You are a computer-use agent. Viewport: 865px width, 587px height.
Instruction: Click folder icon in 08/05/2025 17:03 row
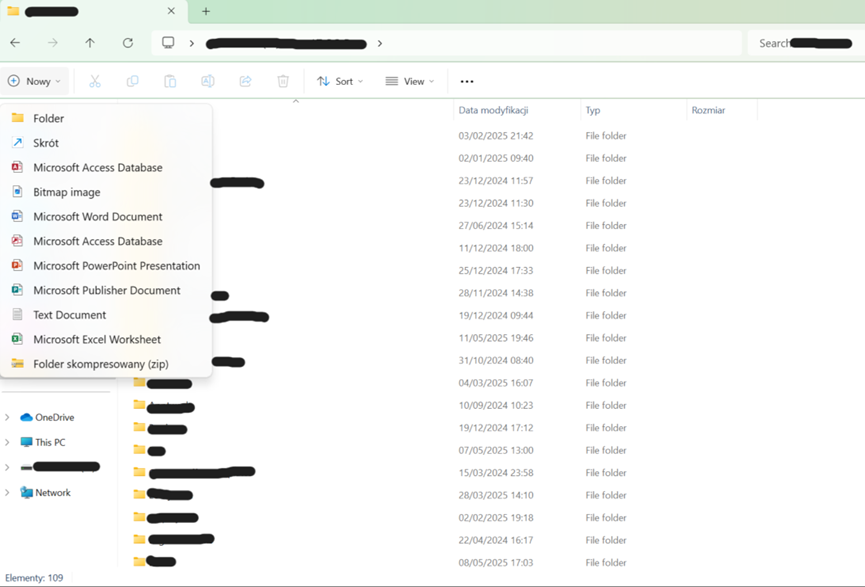pos(140,562)
